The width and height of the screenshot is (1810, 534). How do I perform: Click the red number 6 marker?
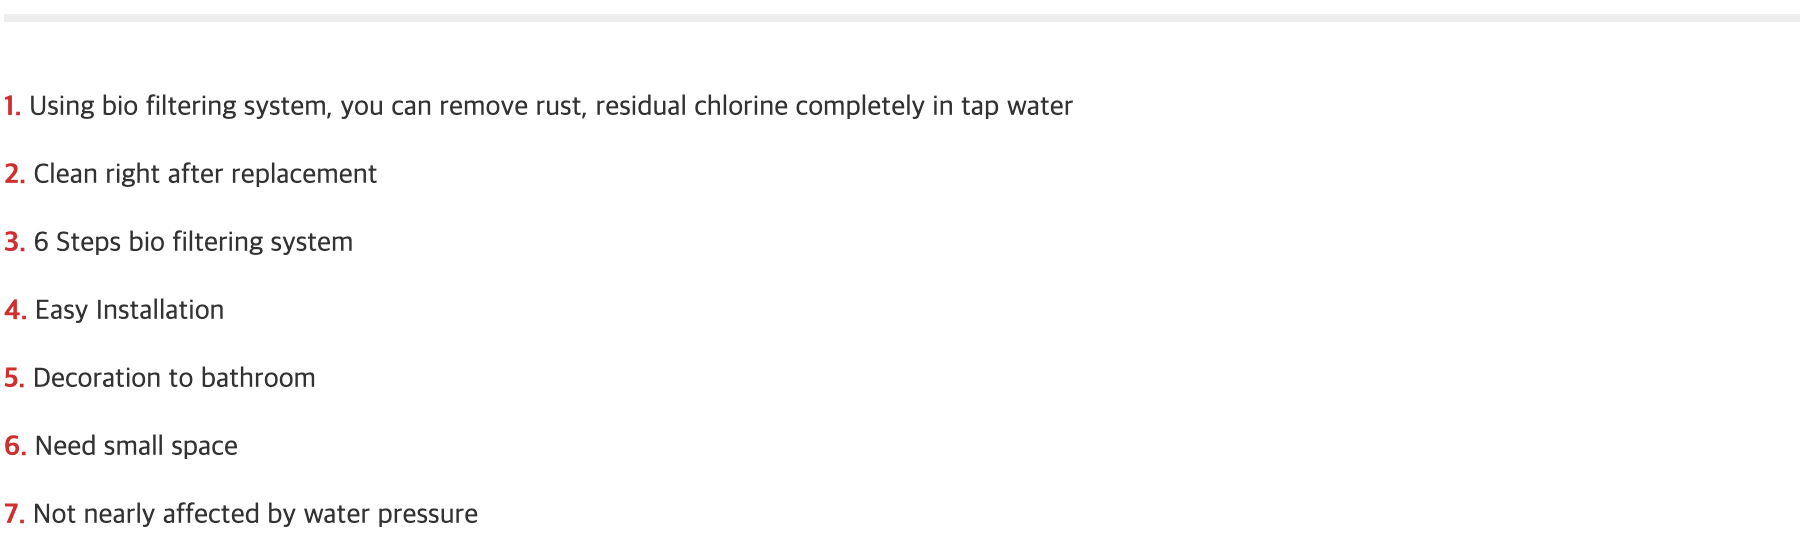click(14, 446)
